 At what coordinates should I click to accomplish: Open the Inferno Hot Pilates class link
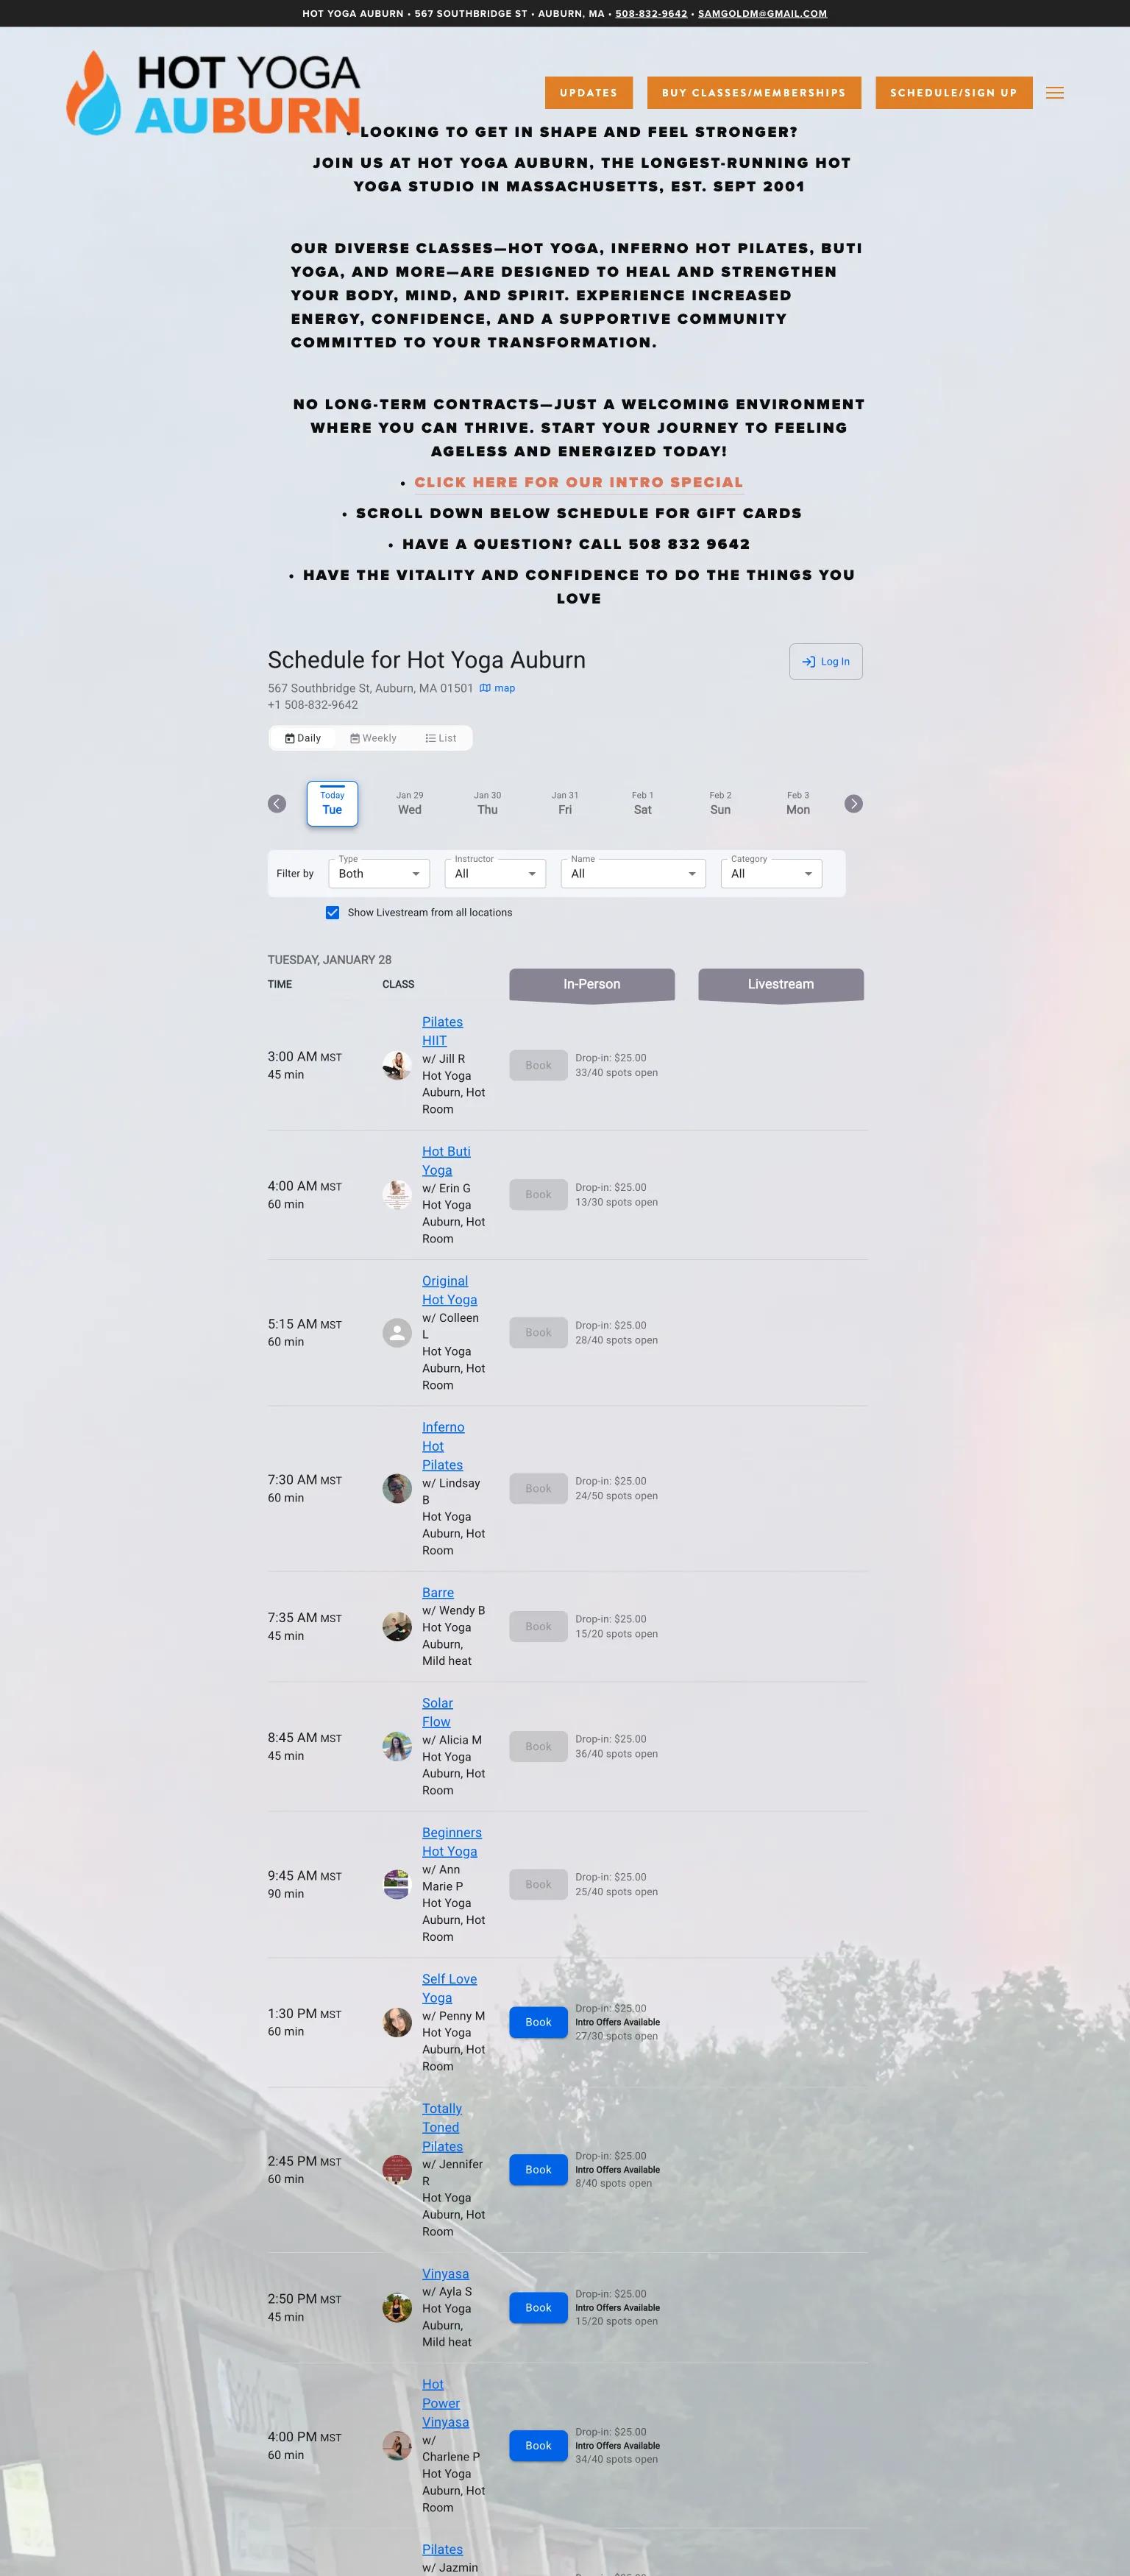(443, 1446)
